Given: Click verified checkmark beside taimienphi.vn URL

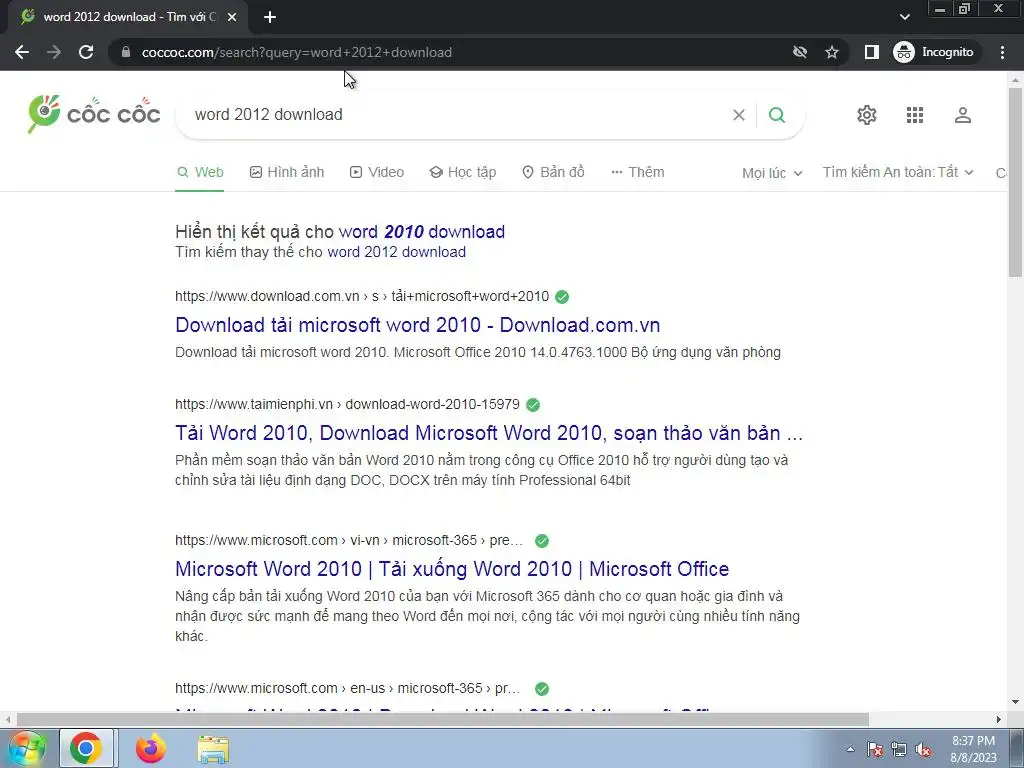Looking at the screenshot, I should click(533, 405).
